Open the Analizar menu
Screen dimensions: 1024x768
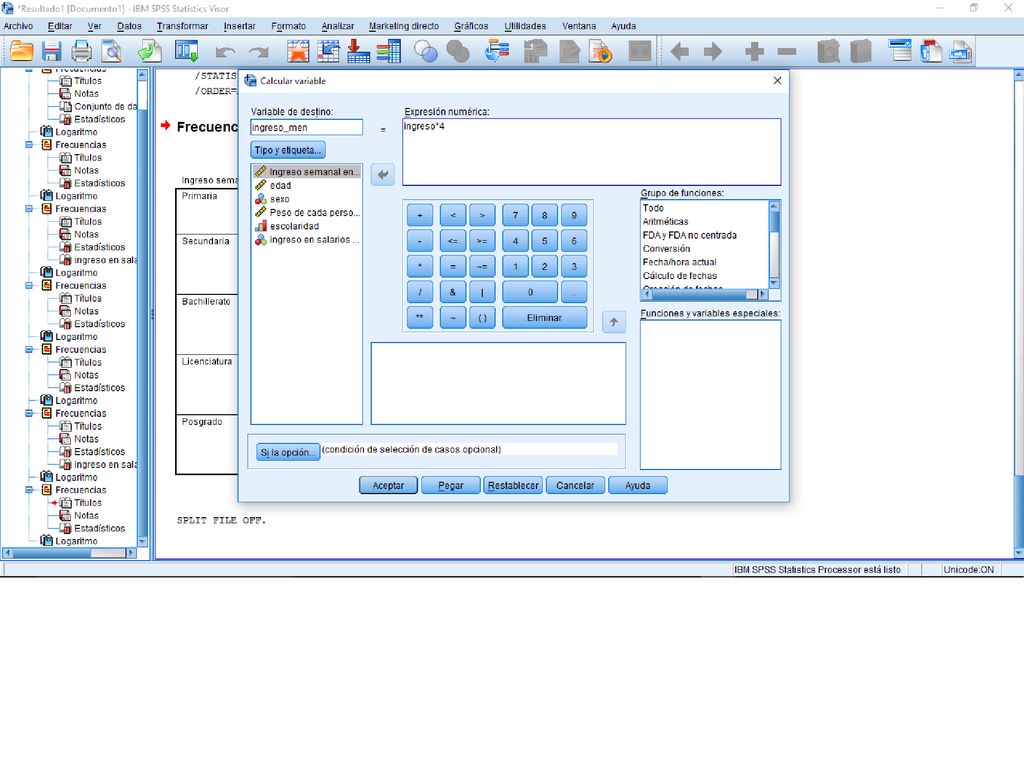coord(338,26)
